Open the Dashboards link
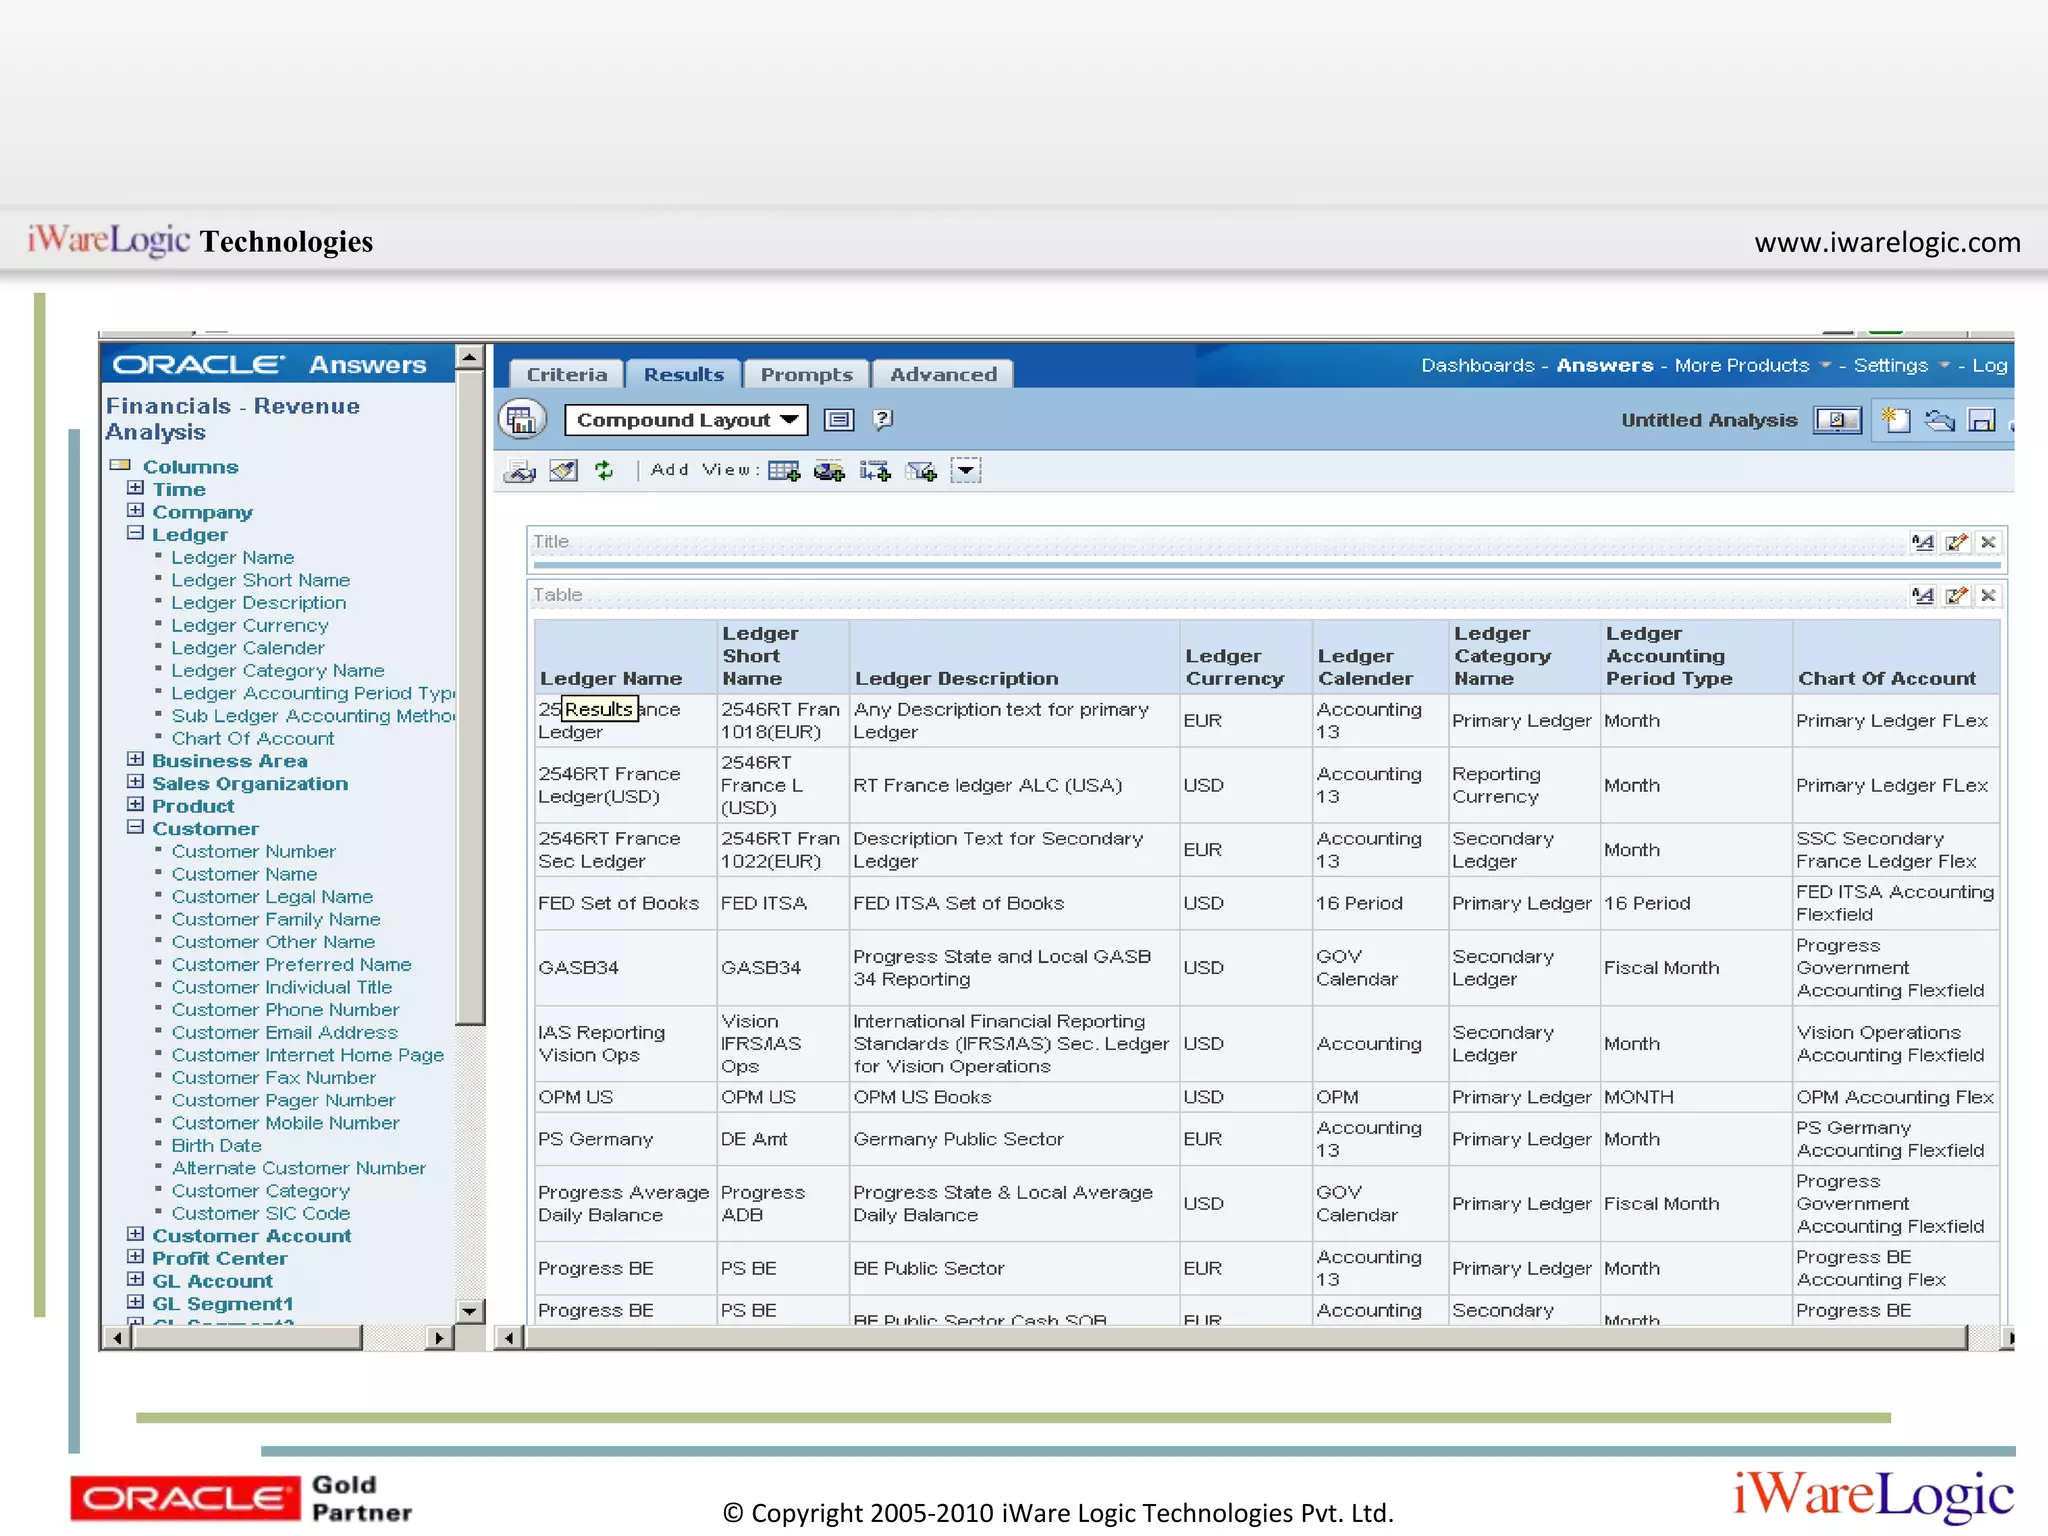 1477,365
